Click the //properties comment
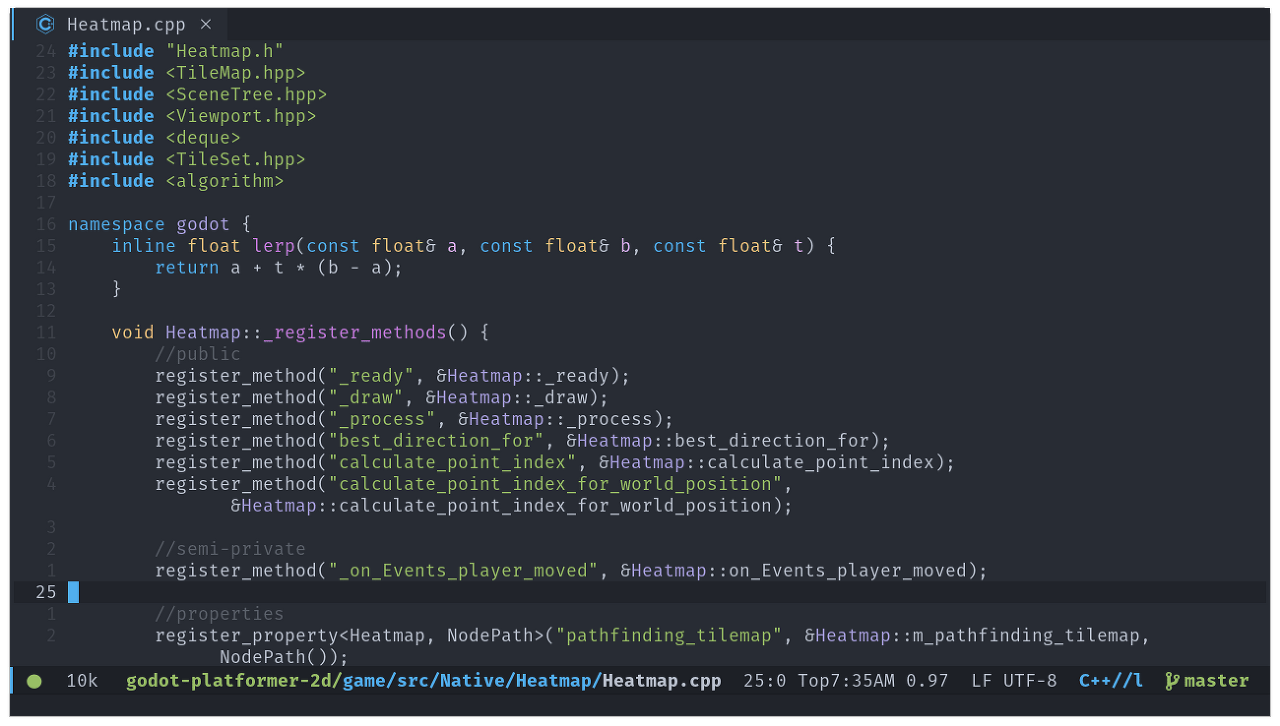 tap(219, 614)
